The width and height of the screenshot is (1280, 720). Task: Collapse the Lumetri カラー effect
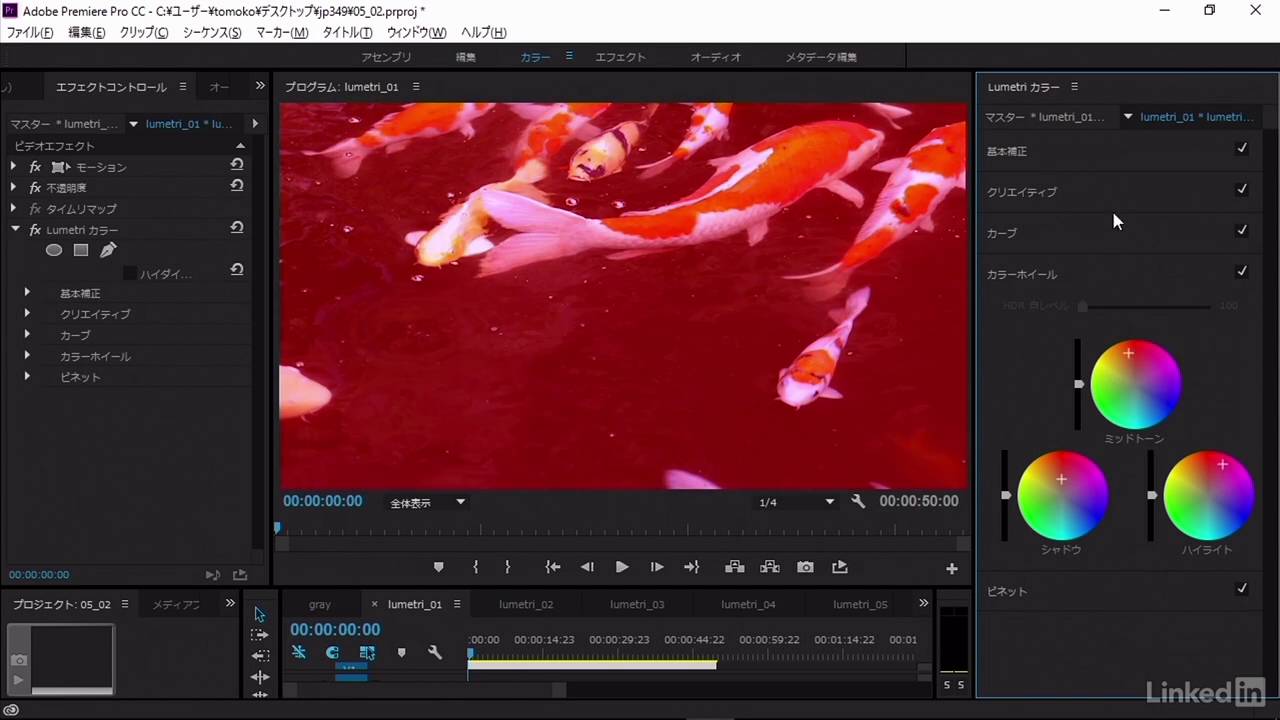pyautogui.click(x=15, y=230)
